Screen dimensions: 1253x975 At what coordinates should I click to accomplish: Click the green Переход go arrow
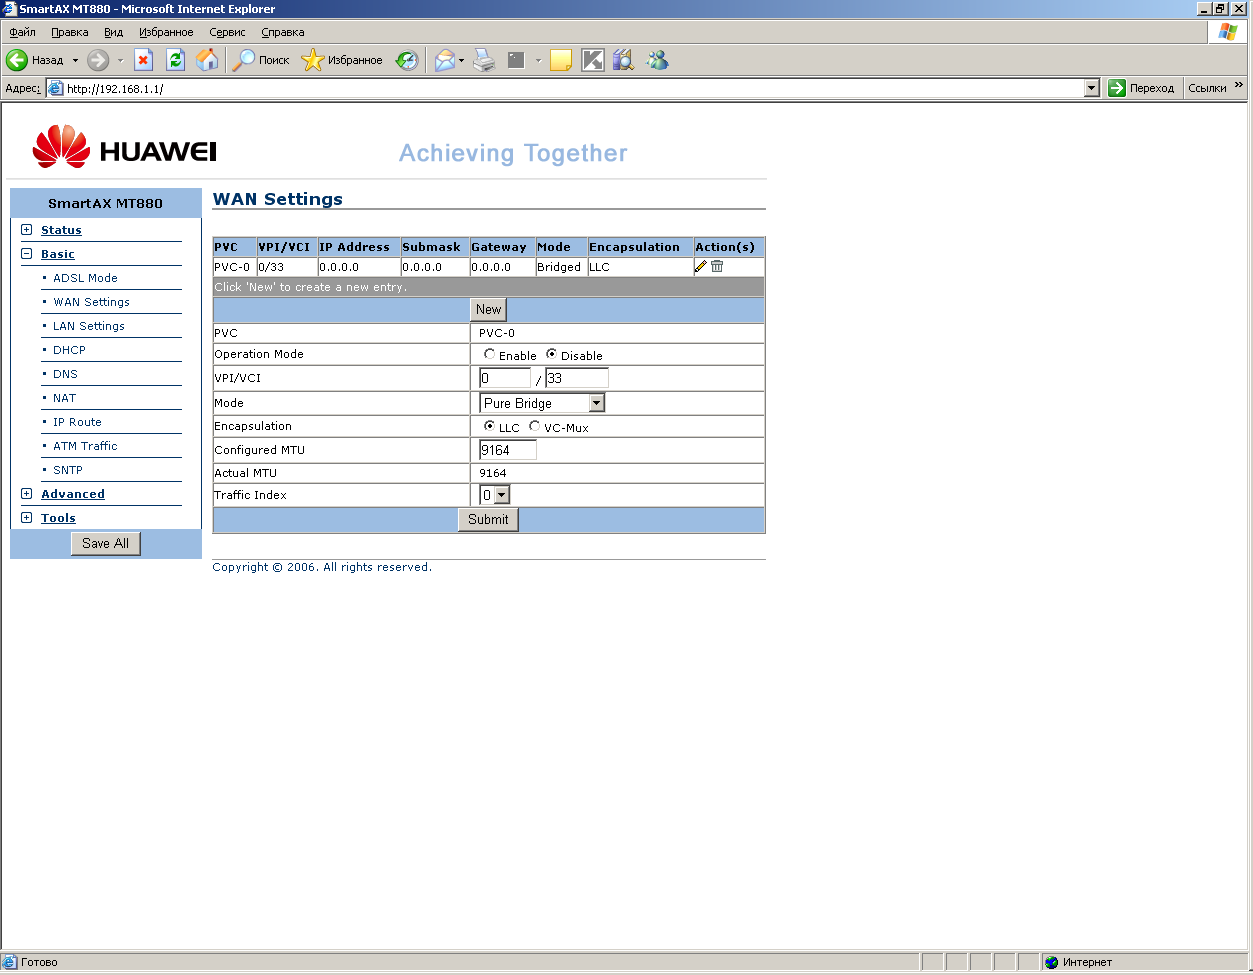(1117, 88)
